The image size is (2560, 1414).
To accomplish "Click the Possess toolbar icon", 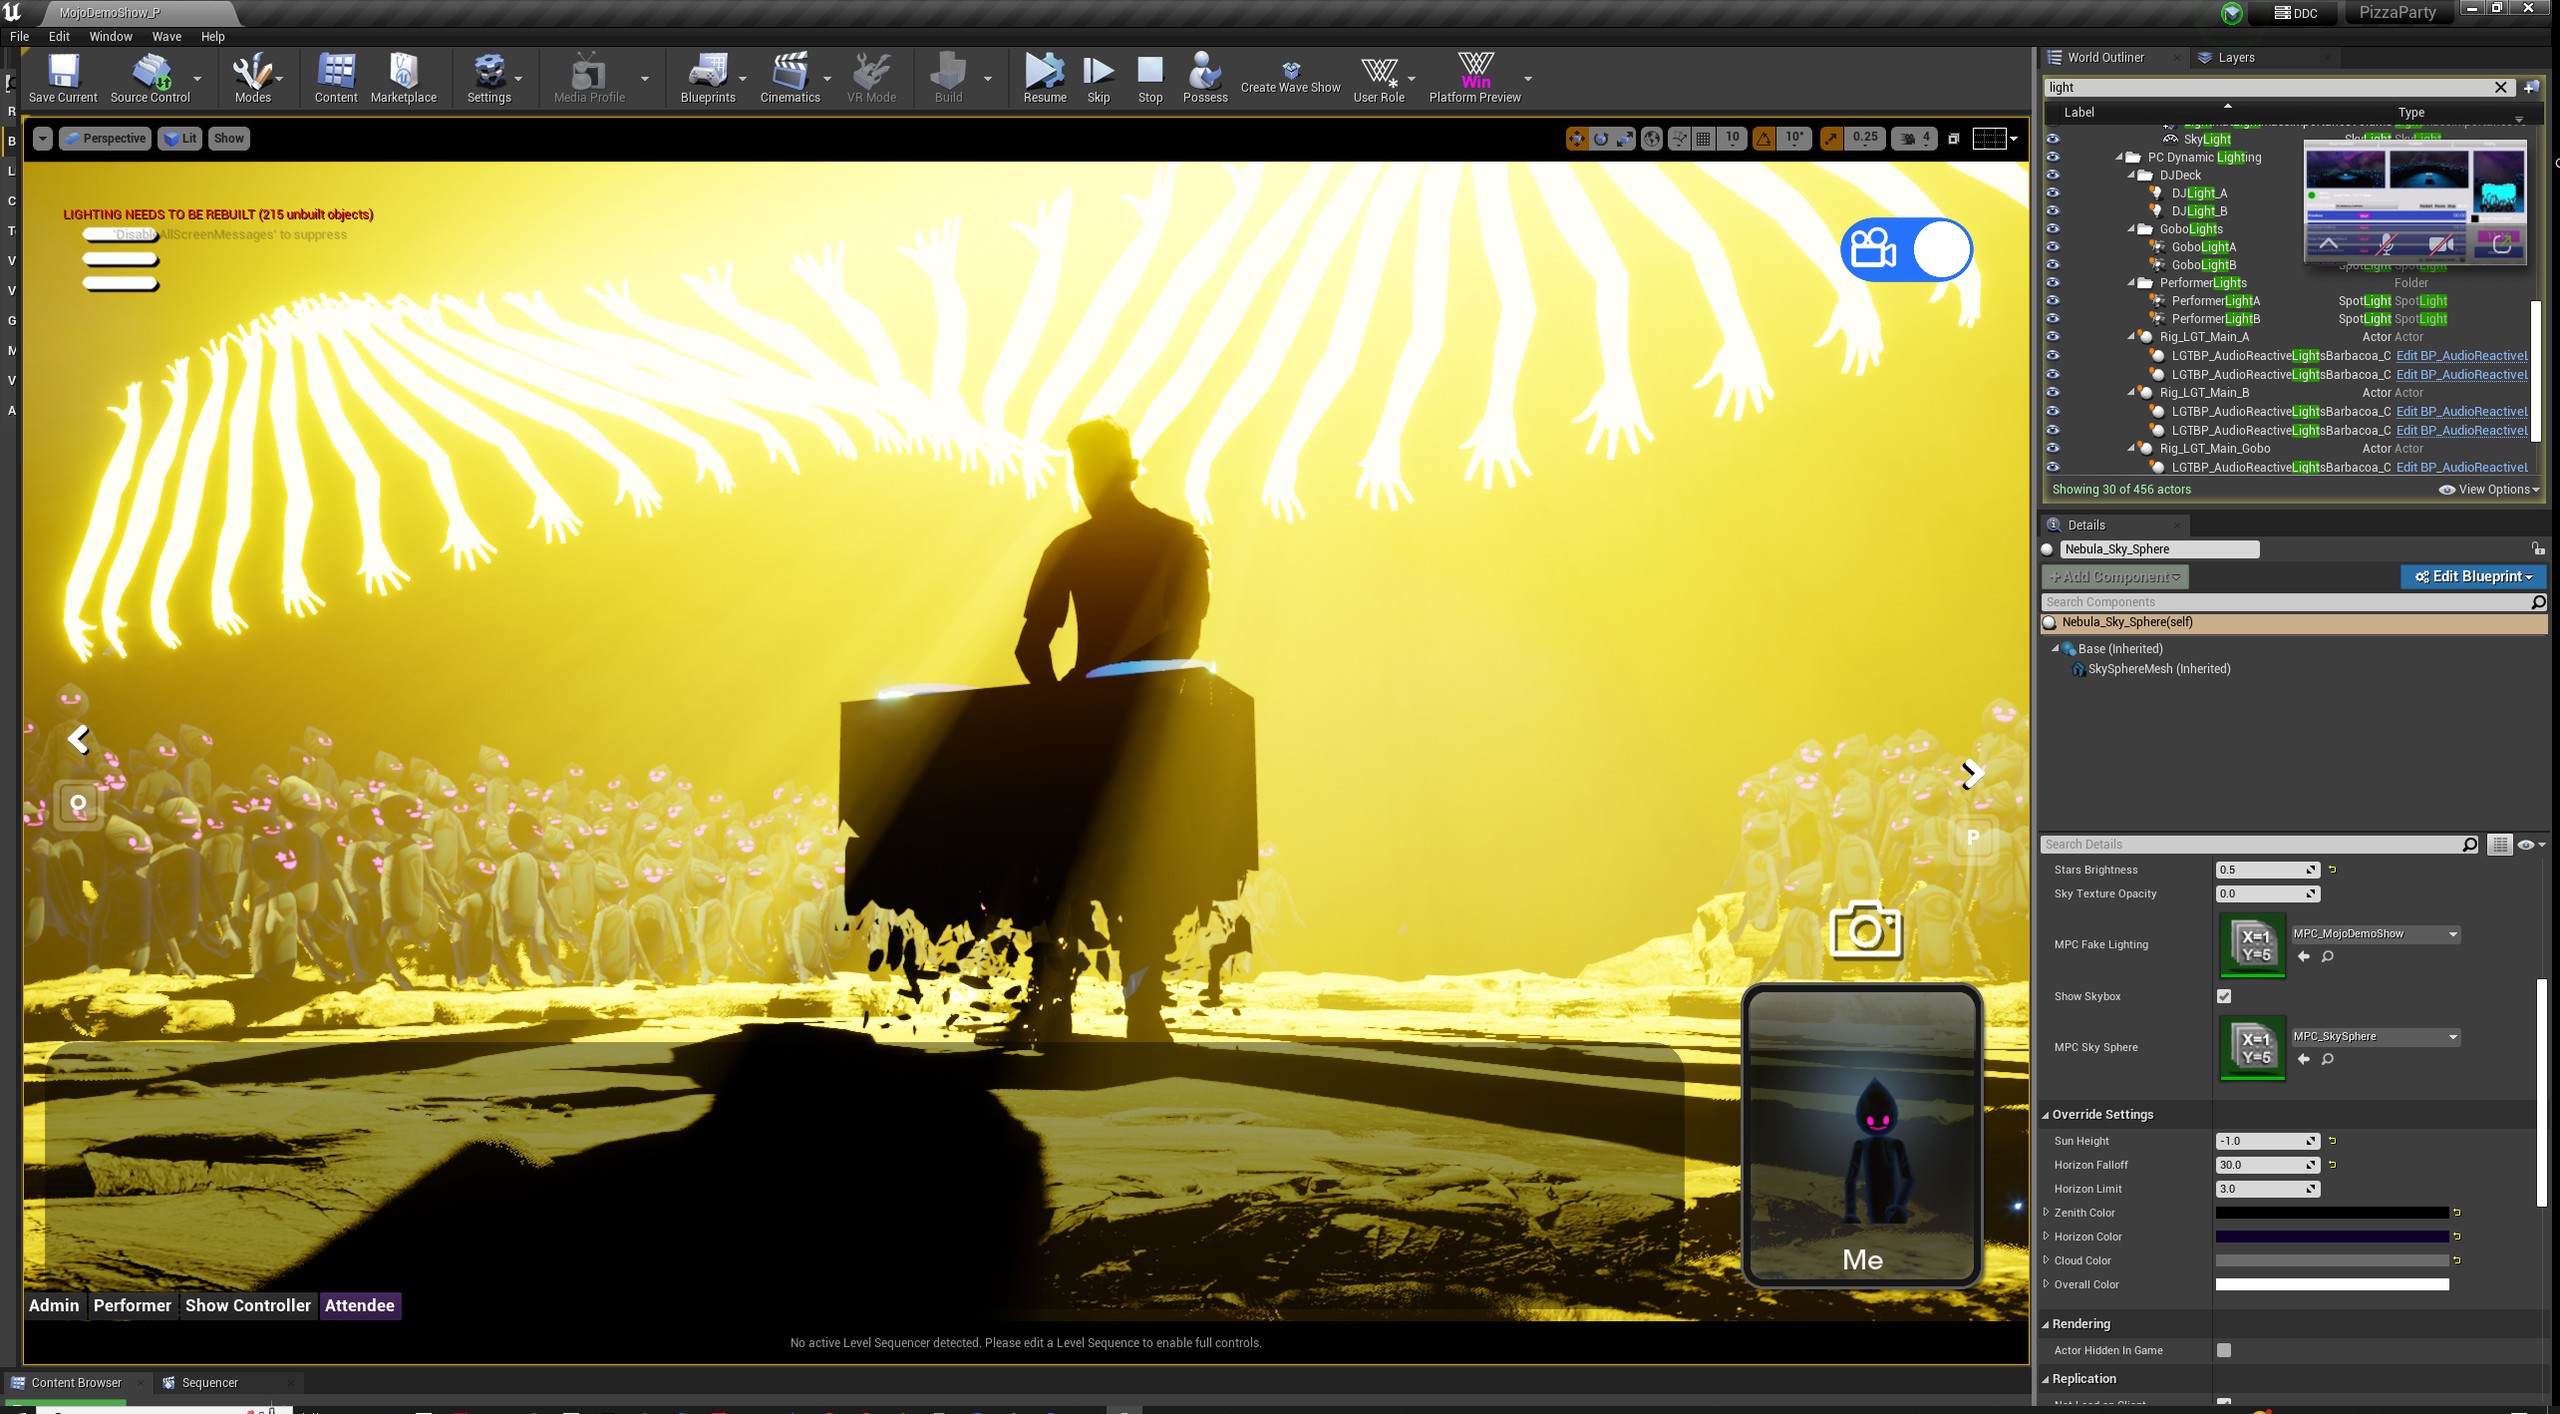I will 1205,78.
